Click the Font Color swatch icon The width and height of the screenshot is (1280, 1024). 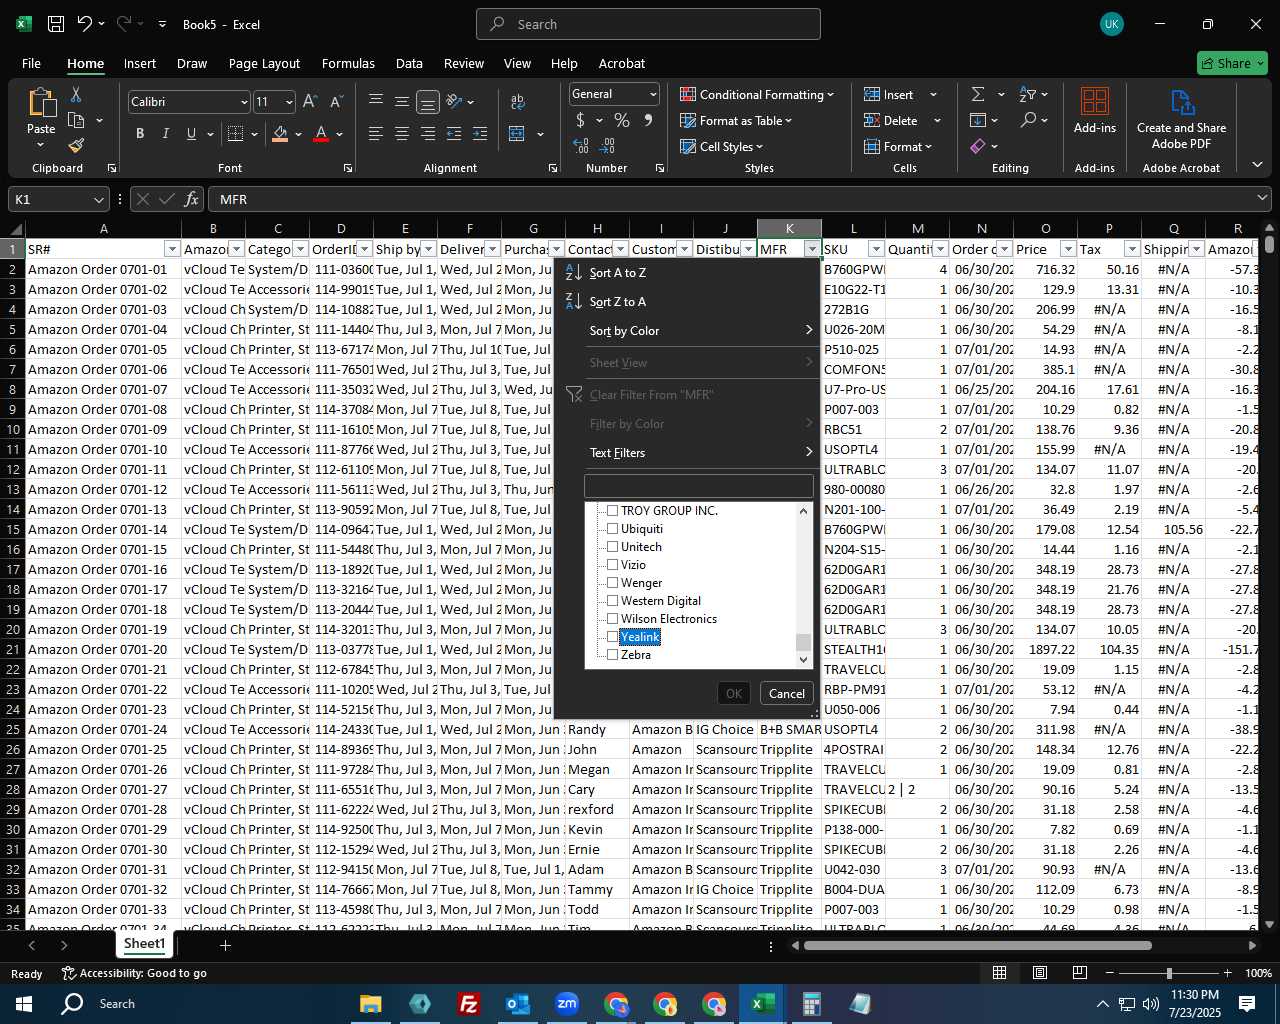(x=321, y=133)
